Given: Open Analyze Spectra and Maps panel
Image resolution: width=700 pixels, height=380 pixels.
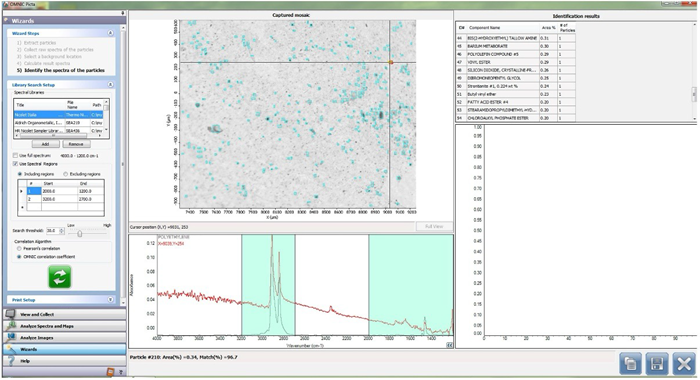Looking at the screenshot, I should click(x=65, y=326).
